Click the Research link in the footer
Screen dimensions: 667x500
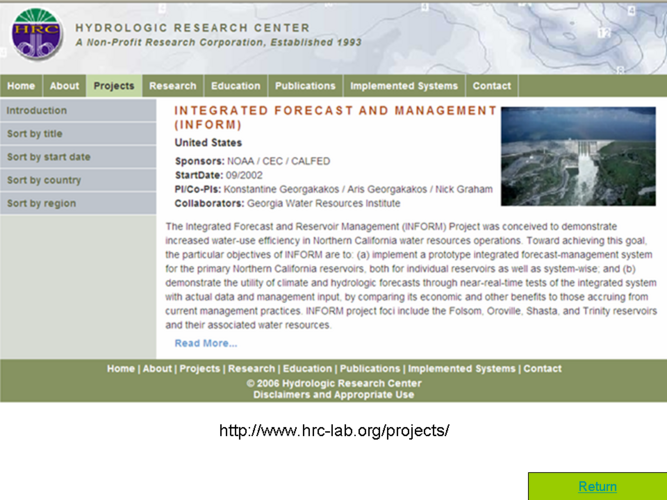[x=251, y=369]
